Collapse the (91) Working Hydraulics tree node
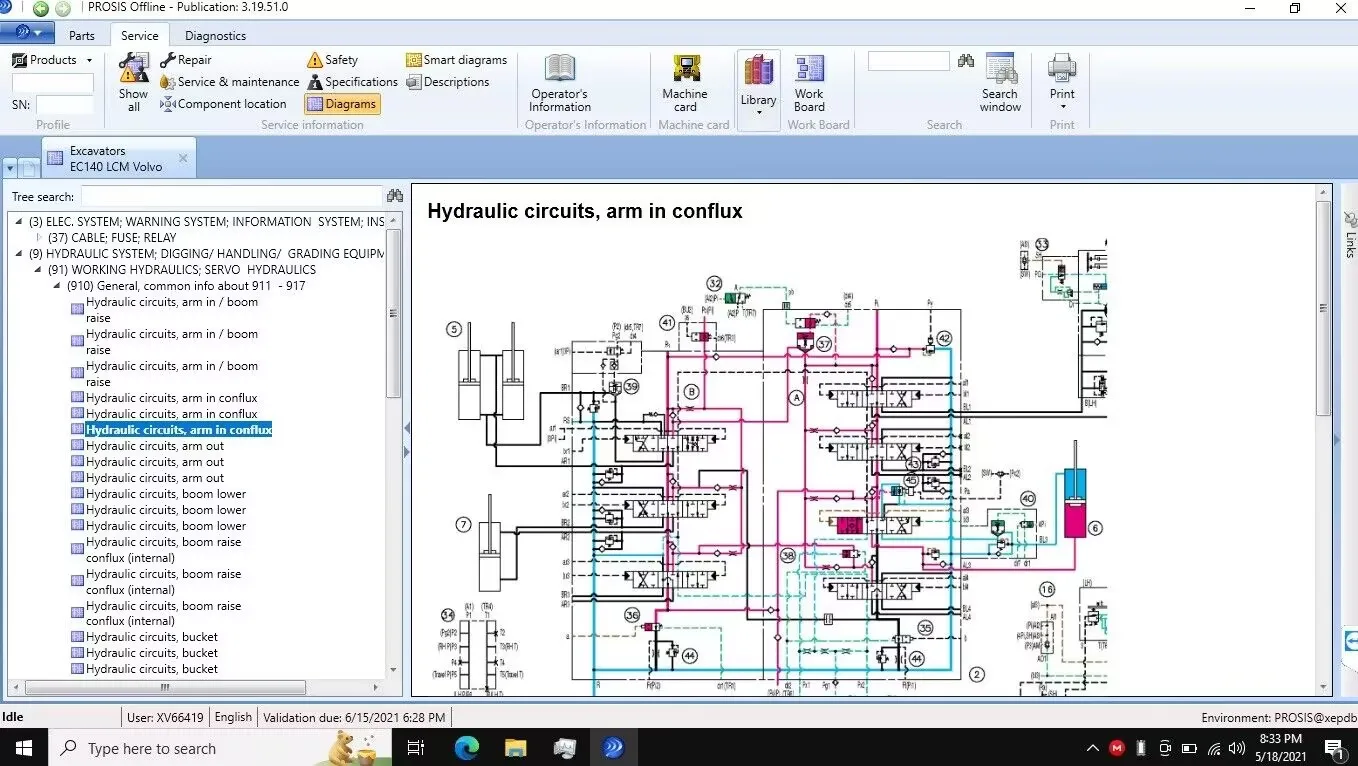The height and width of the screenshot is (766, 1358). [38, 270]
